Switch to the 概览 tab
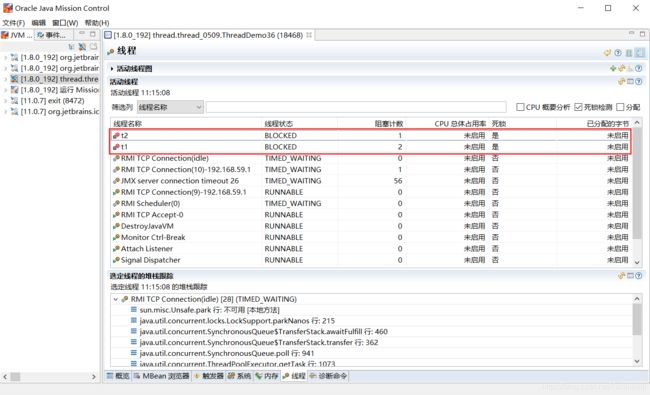The height and width of the screenshot is (395, 650). click(x=118, y=376)
